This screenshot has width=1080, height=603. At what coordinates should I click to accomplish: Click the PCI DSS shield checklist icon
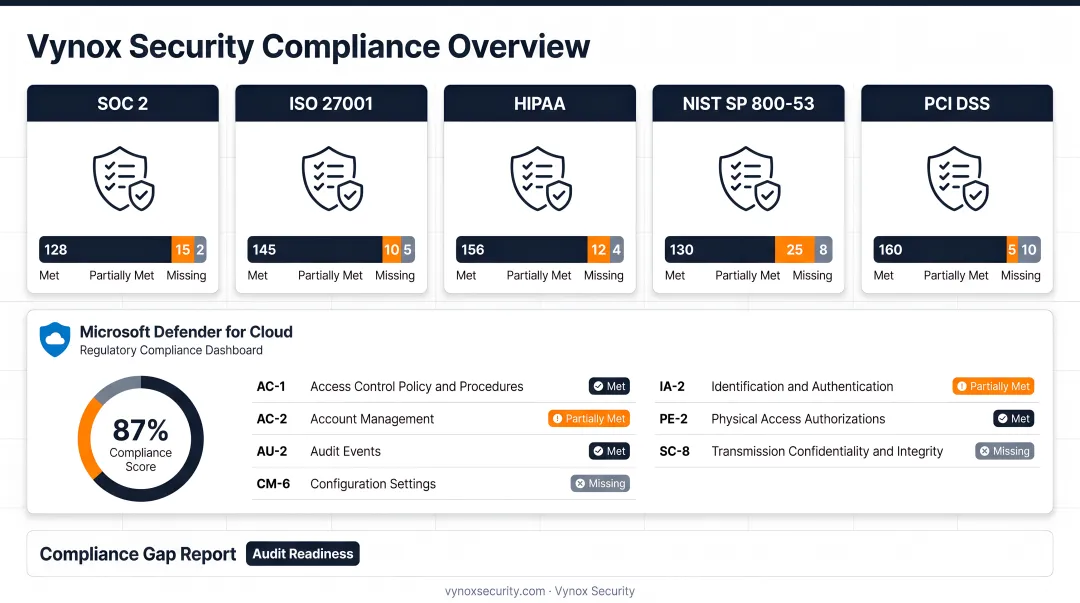pyautogui.click(x=958, y=178)
